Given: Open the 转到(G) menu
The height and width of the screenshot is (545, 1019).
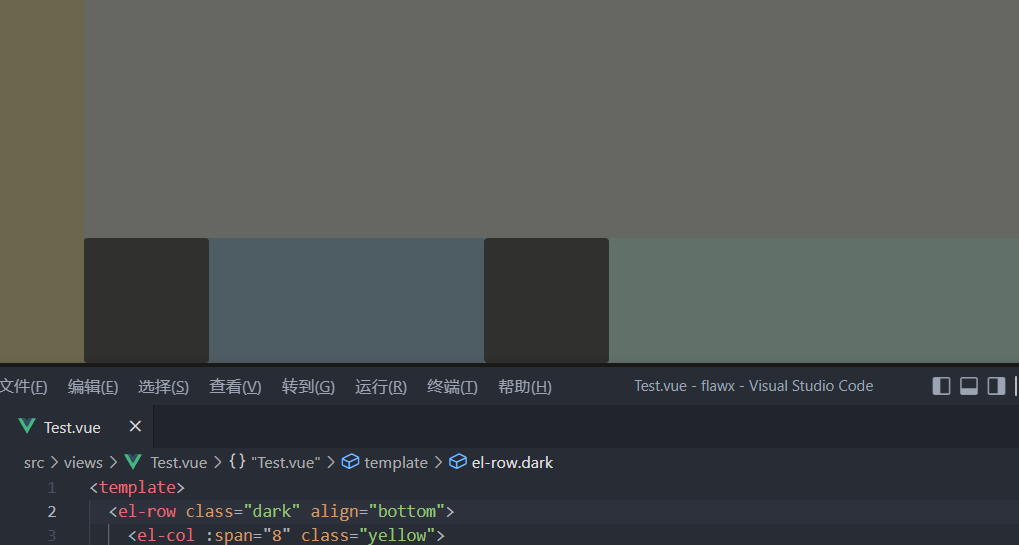Looking at the screenshot, I should click(308, 387).
